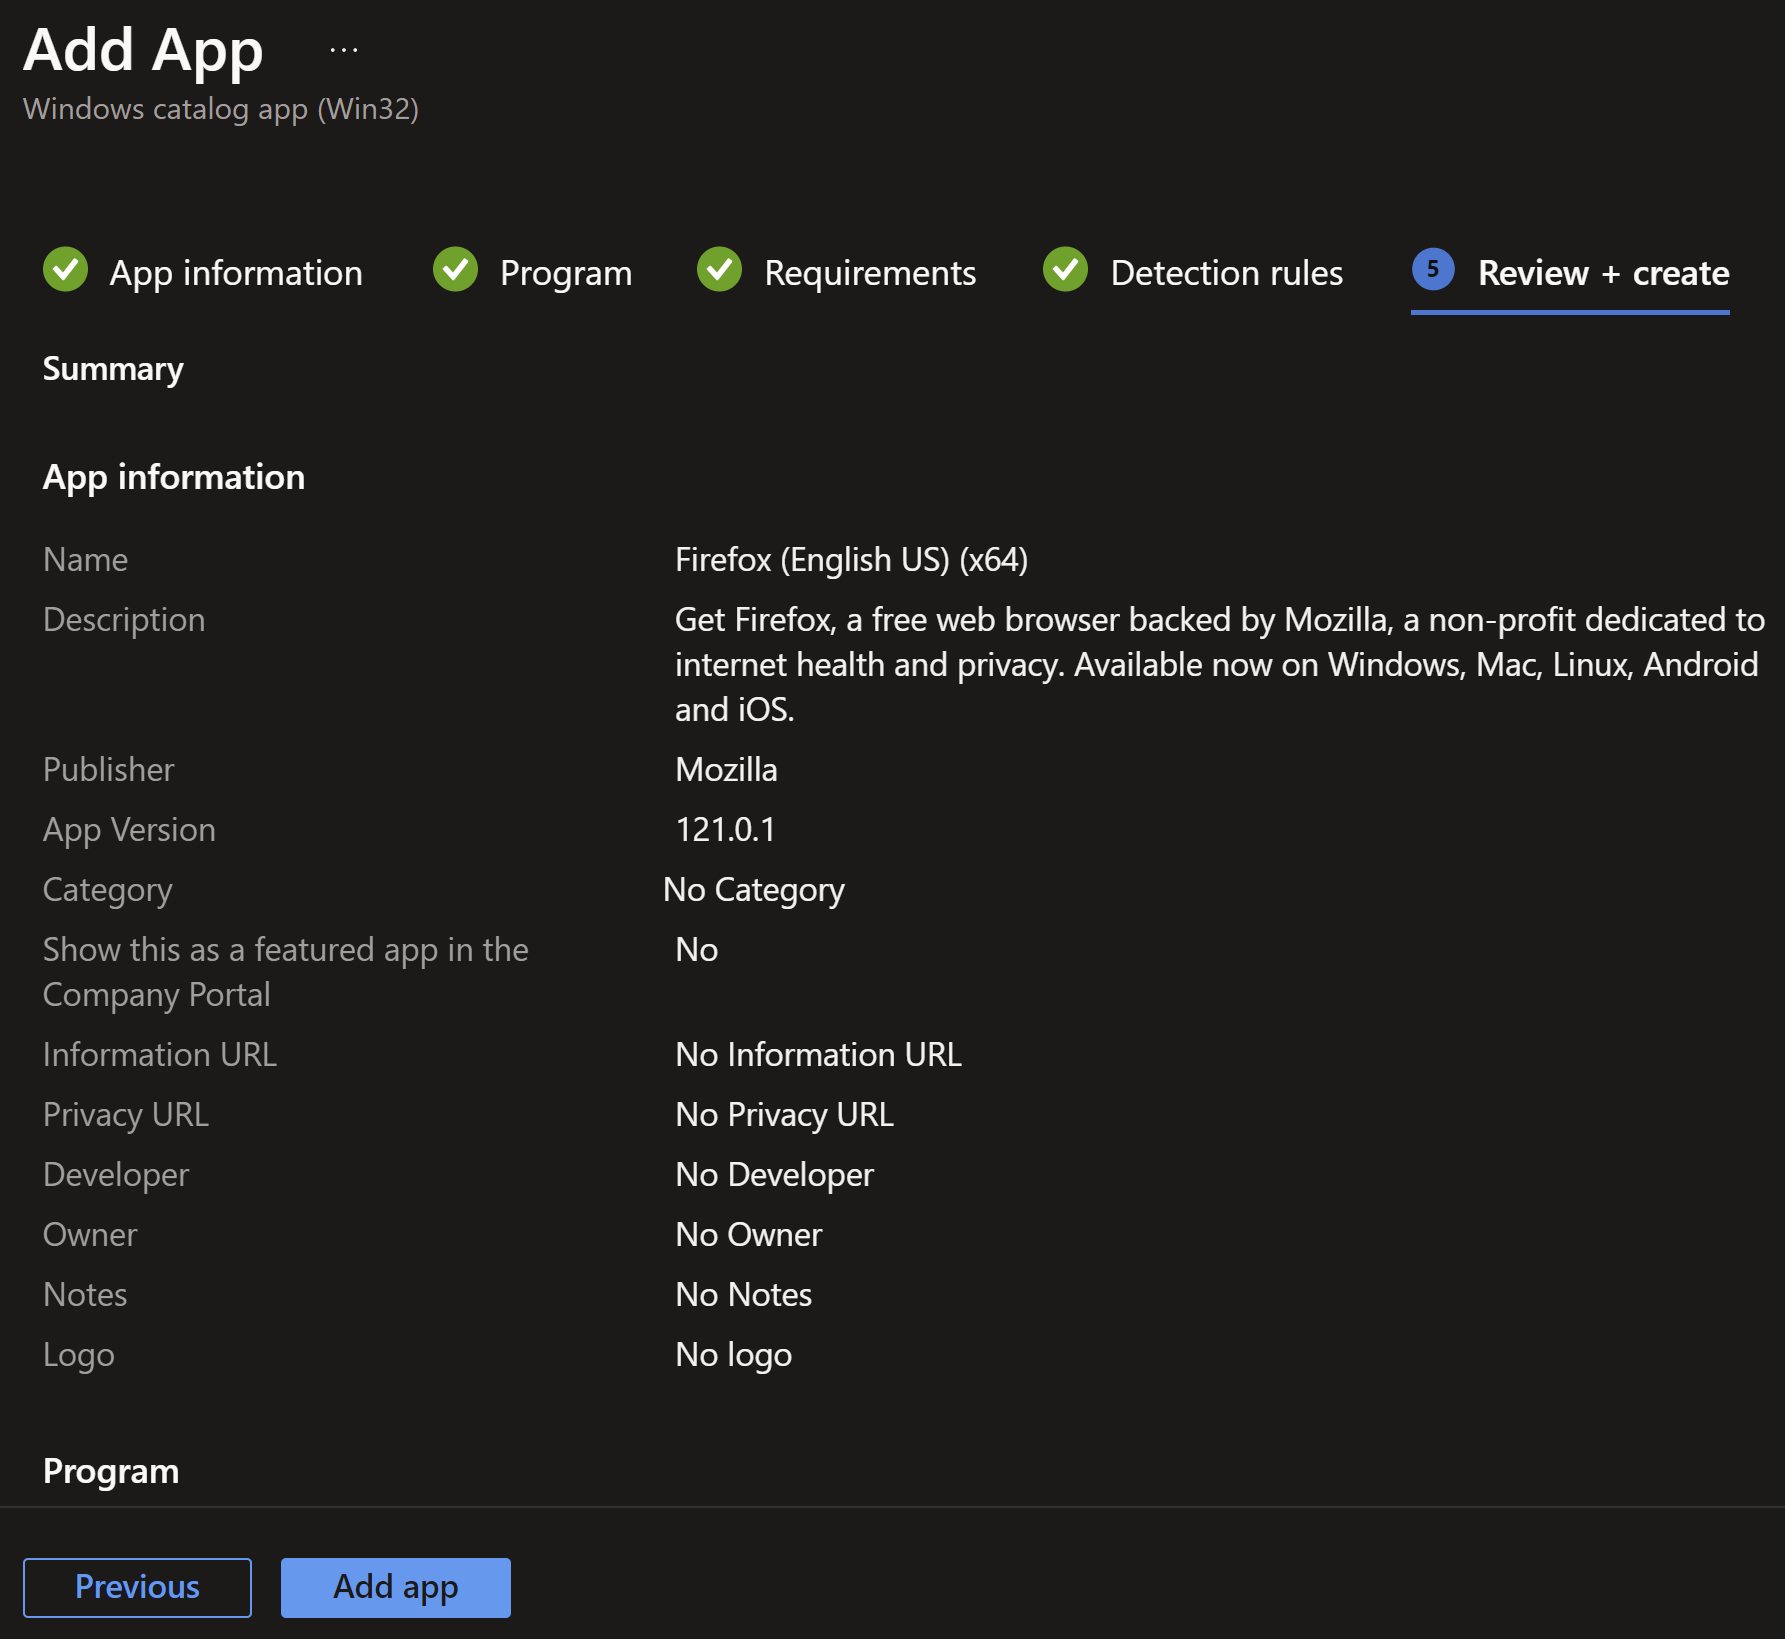
Task: Open the ellipsis menu beside Add App
Action: tap(343, 50)
